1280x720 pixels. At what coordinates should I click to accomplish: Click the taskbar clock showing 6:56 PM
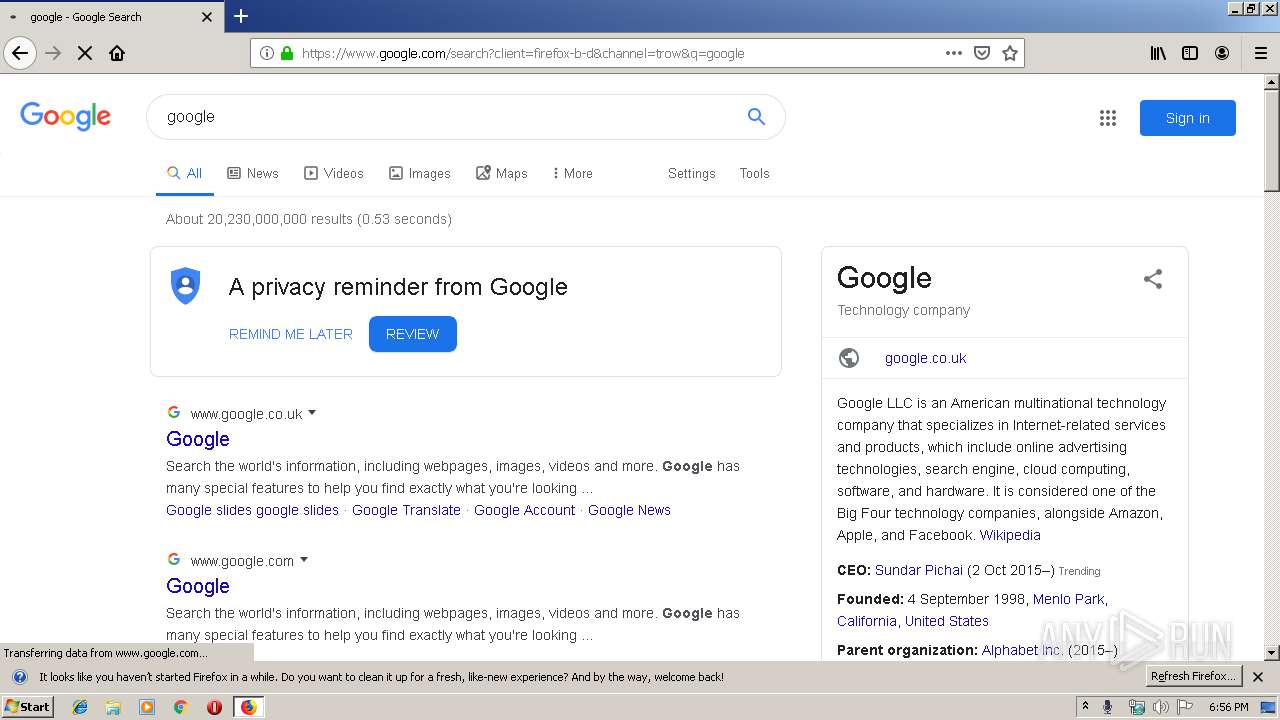1228,707
